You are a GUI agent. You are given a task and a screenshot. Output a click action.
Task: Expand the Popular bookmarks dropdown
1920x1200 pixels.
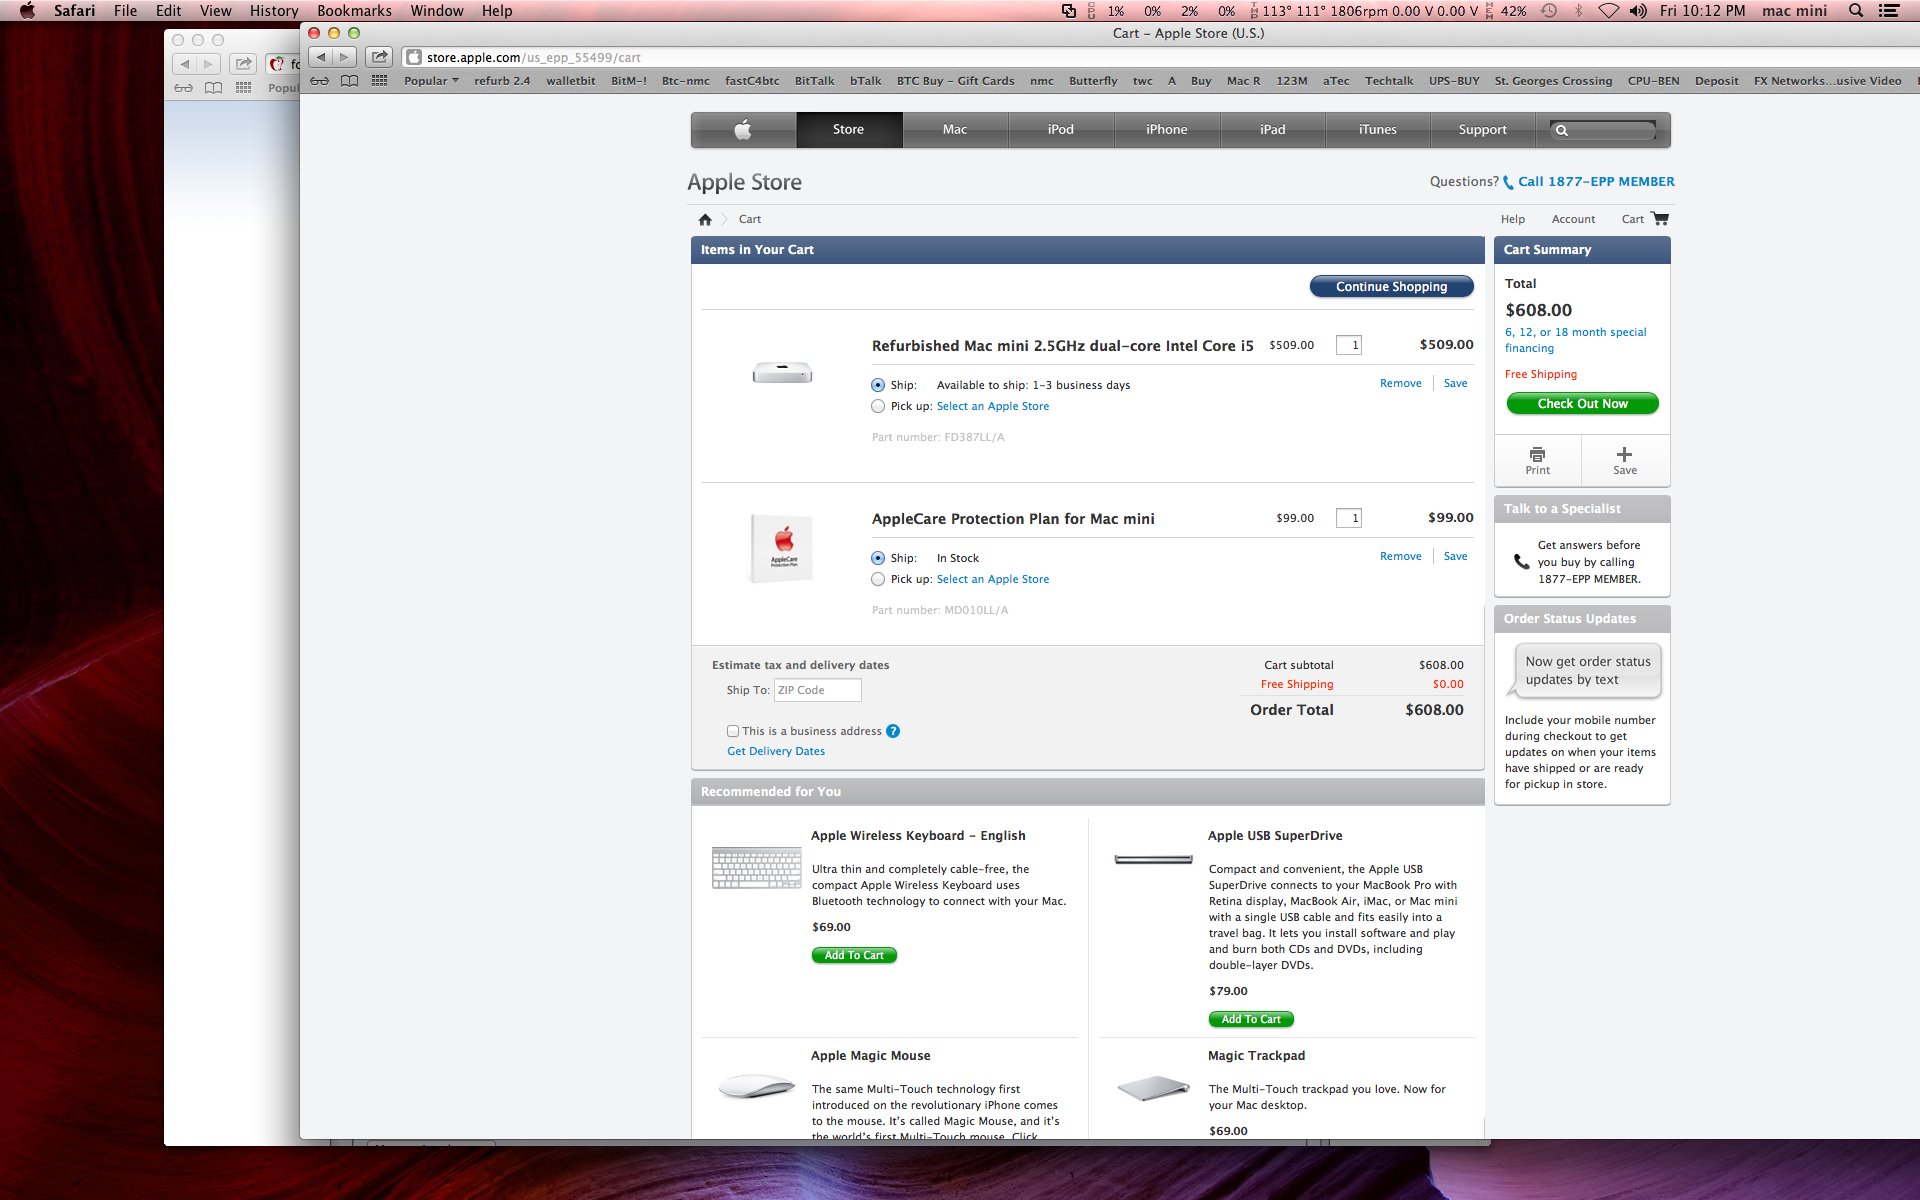(431, 81)
